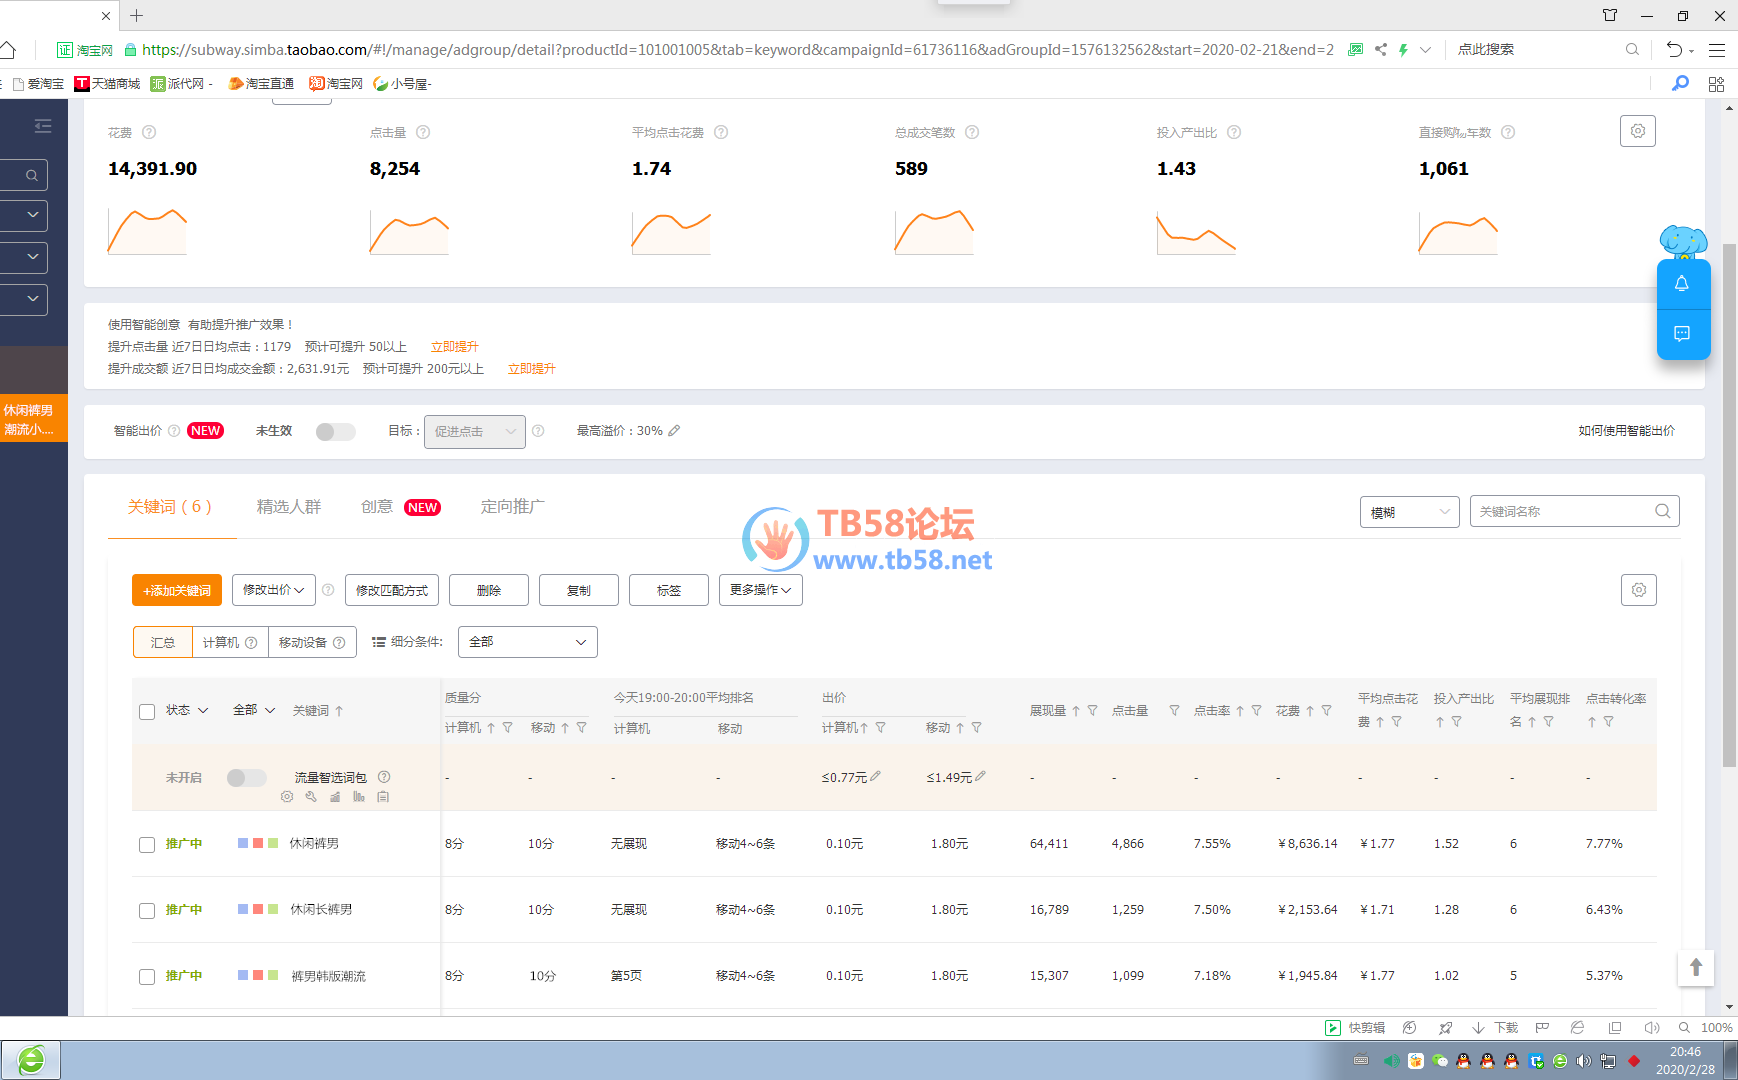Click the 复制 button

579,590
